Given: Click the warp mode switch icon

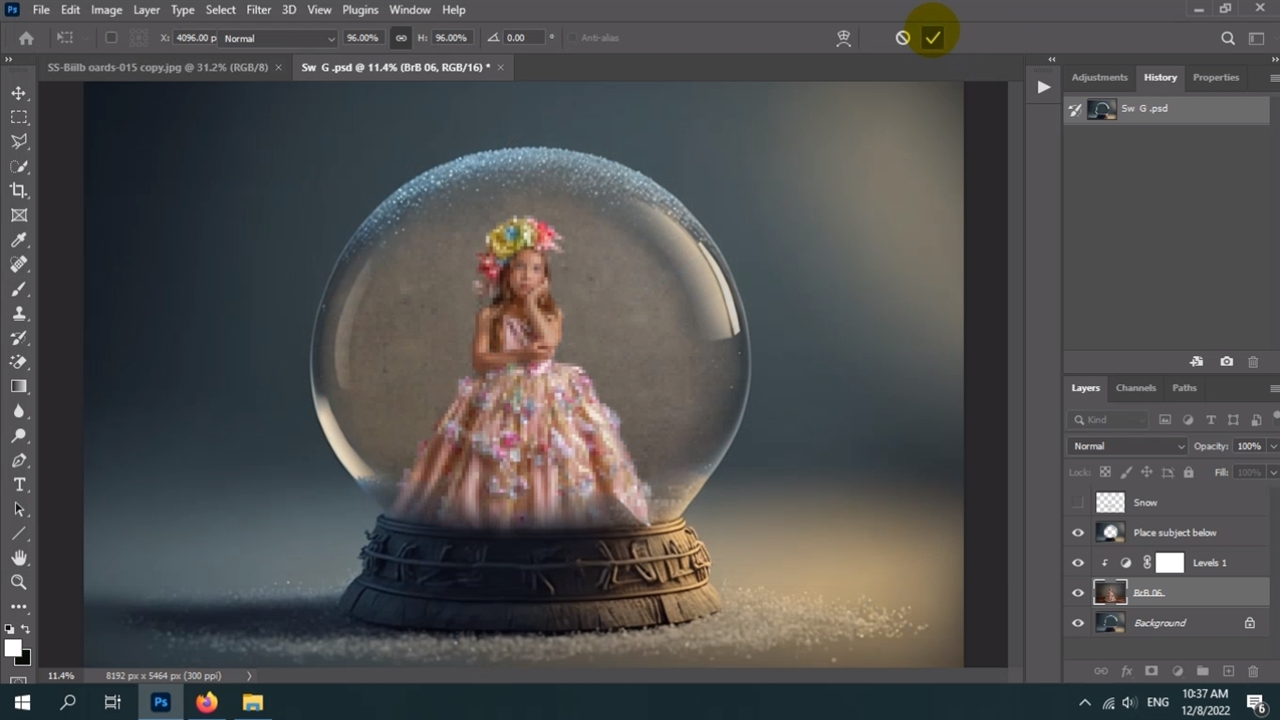Looking at the screenshot, I should pyautogui.click(x=844, y=38).
